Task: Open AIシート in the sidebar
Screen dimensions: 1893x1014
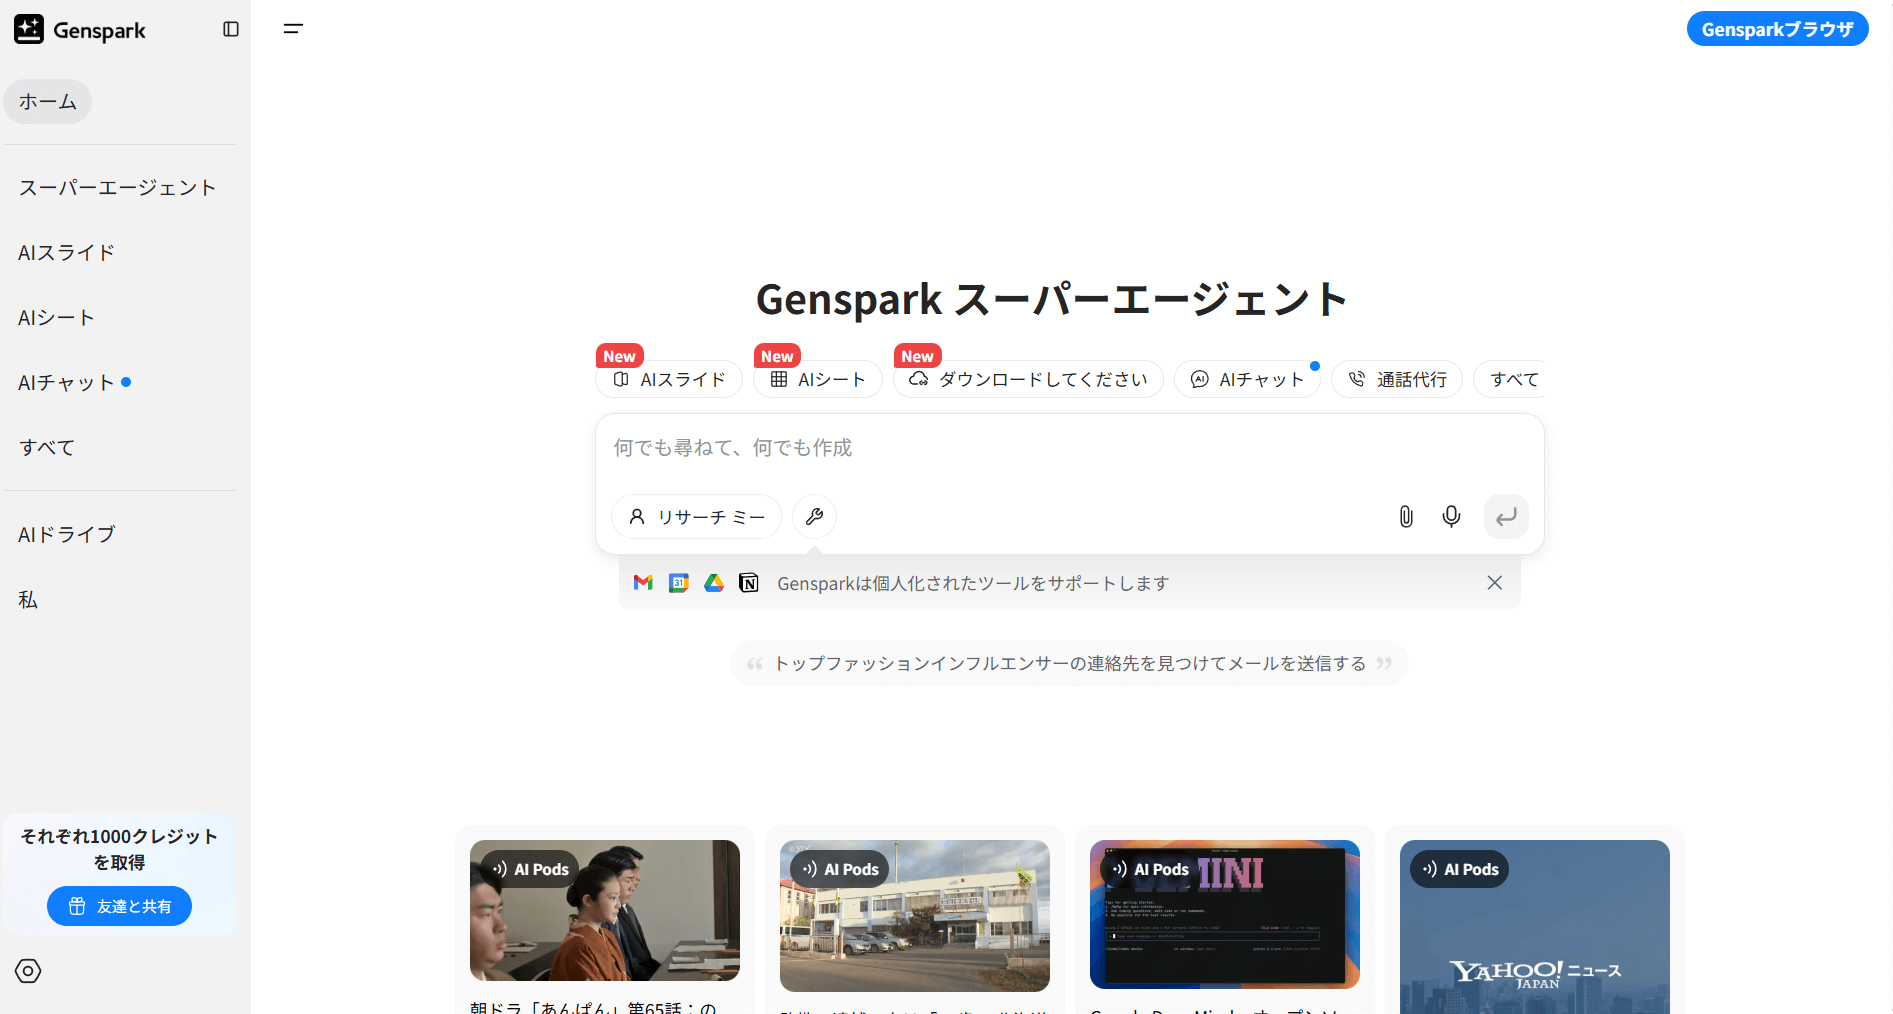Action: point(57,318)
